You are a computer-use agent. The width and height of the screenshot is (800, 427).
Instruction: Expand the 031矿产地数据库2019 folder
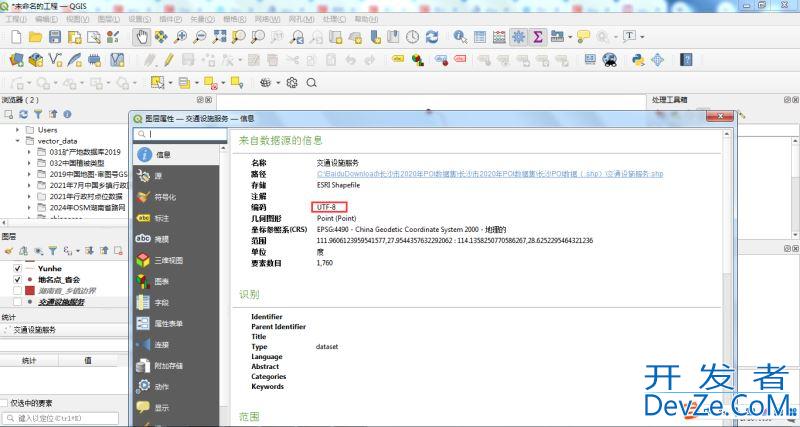[x=29, y=152]
